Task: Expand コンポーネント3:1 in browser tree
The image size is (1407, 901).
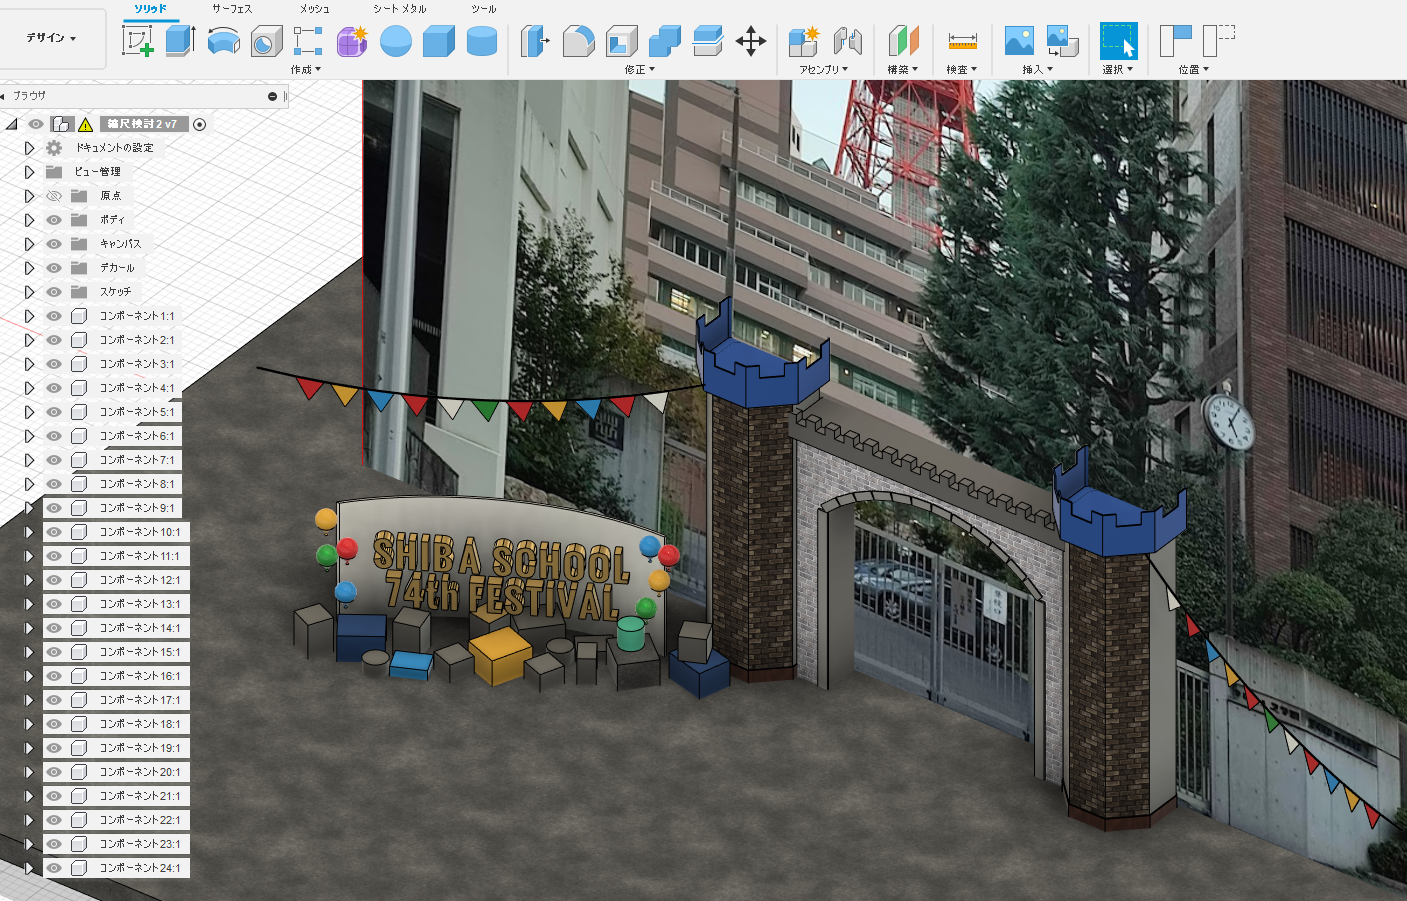Action: (x=29, y=364)
